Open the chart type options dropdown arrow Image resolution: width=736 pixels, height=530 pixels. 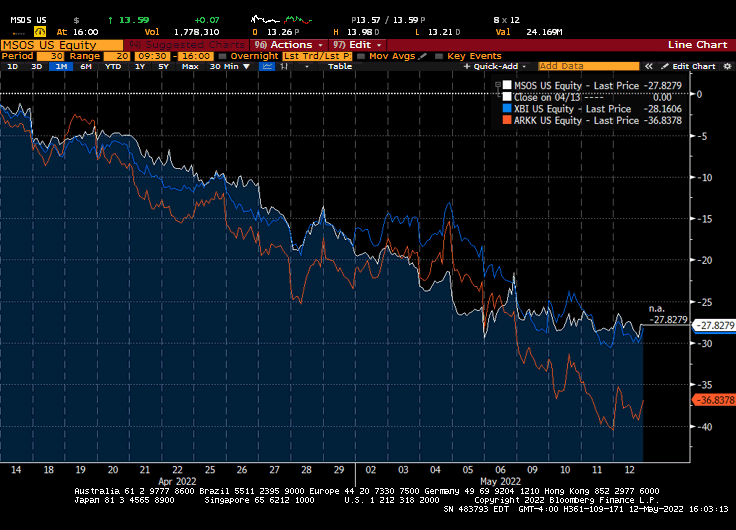tap(307, 67)
